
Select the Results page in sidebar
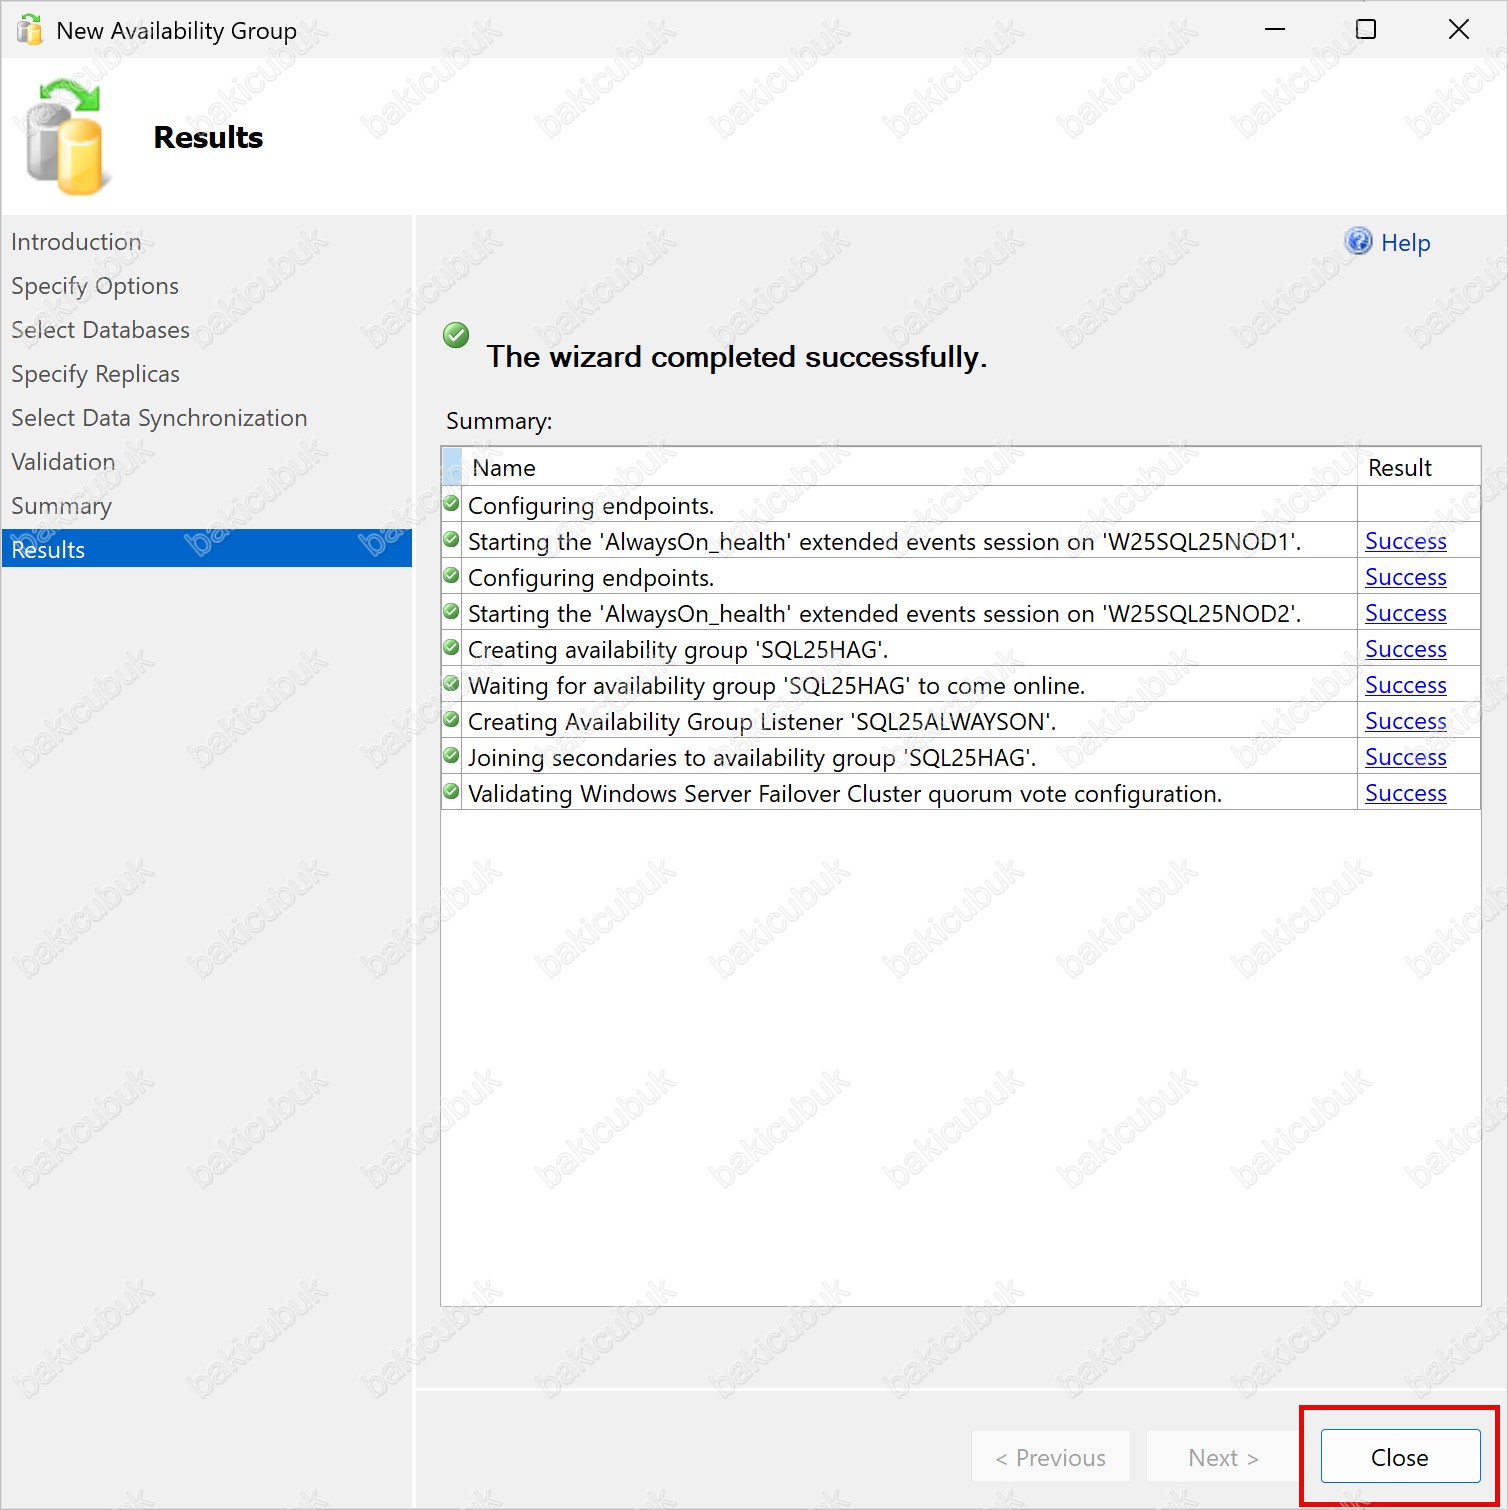tap(48, 549)
